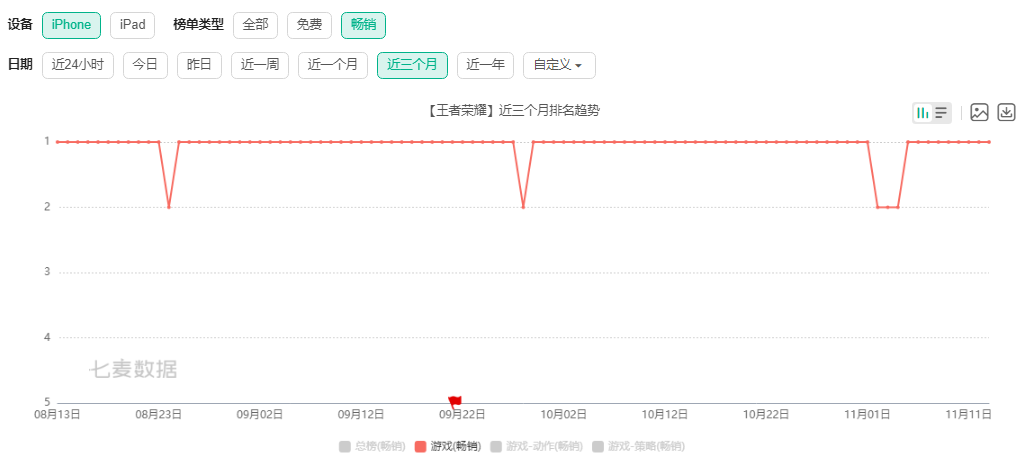Switch to bar chart view icon
The image size is (1022, 464).
pyautogui.click(x=922, y=113)
